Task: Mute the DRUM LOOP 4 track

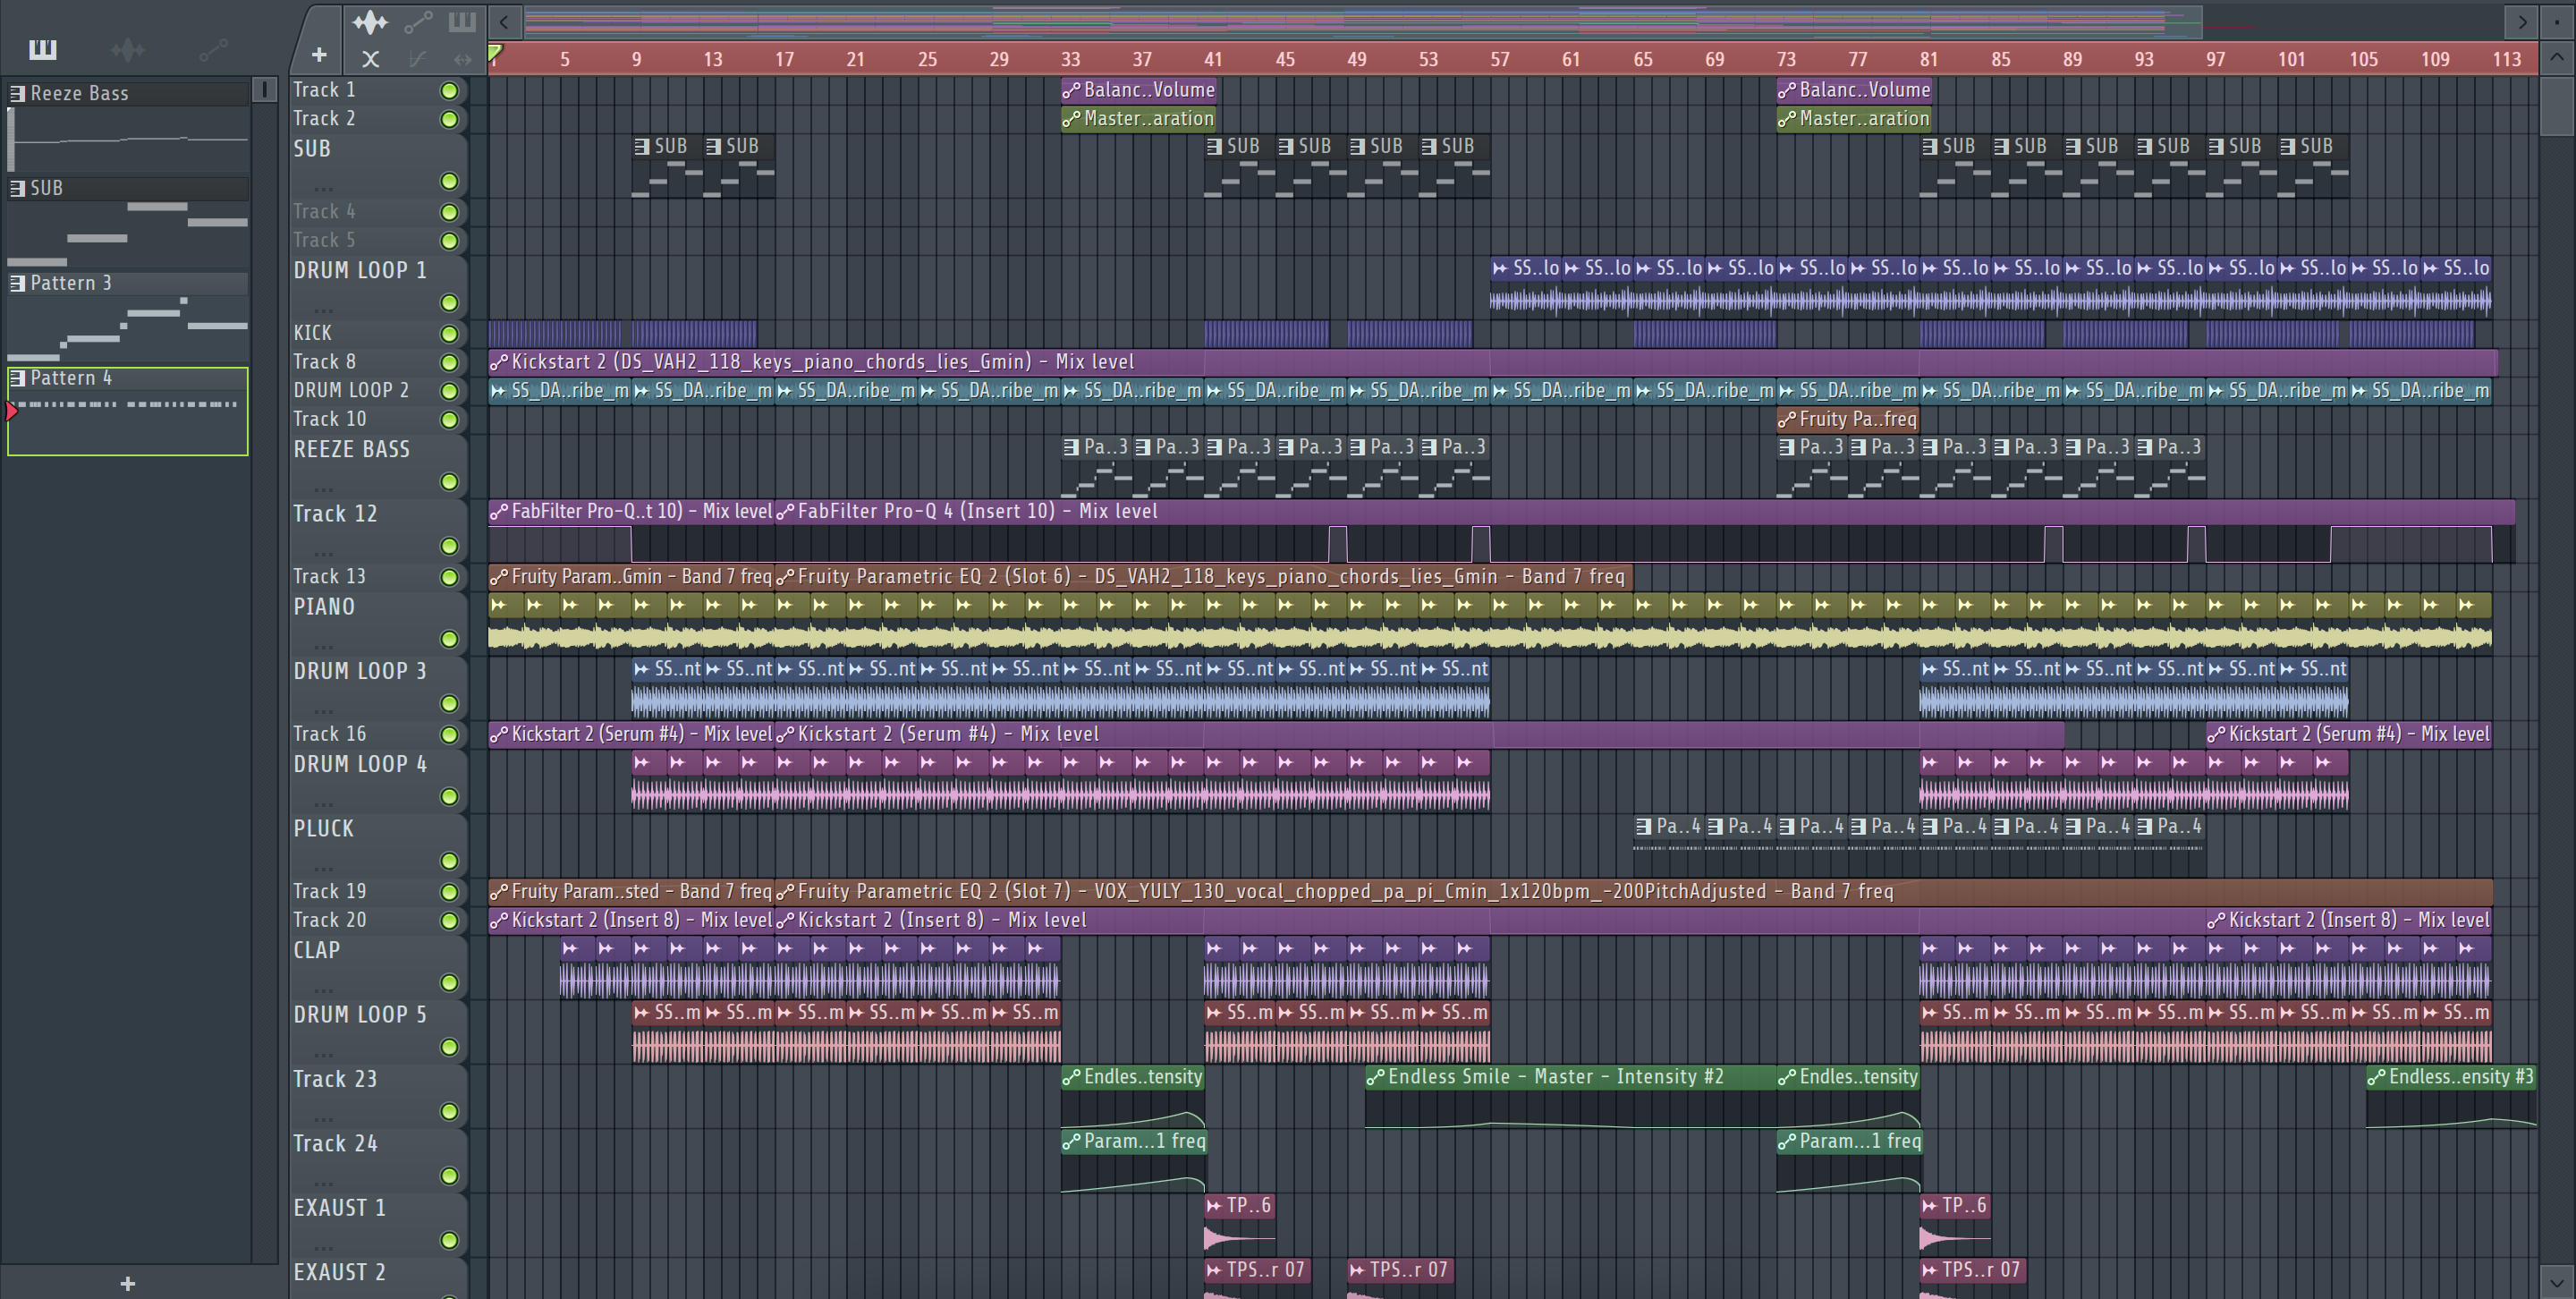Action: [x=450, y=797]
